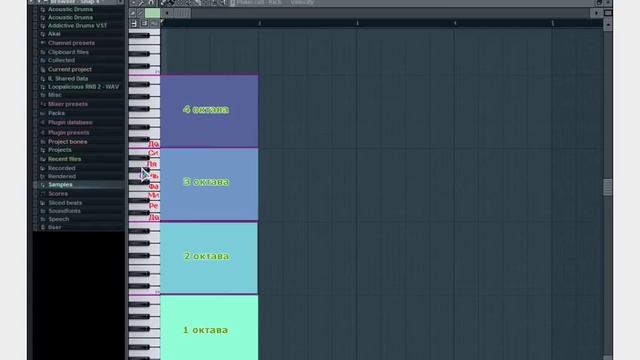Open the Recorded folder

(x=62, y=168)
